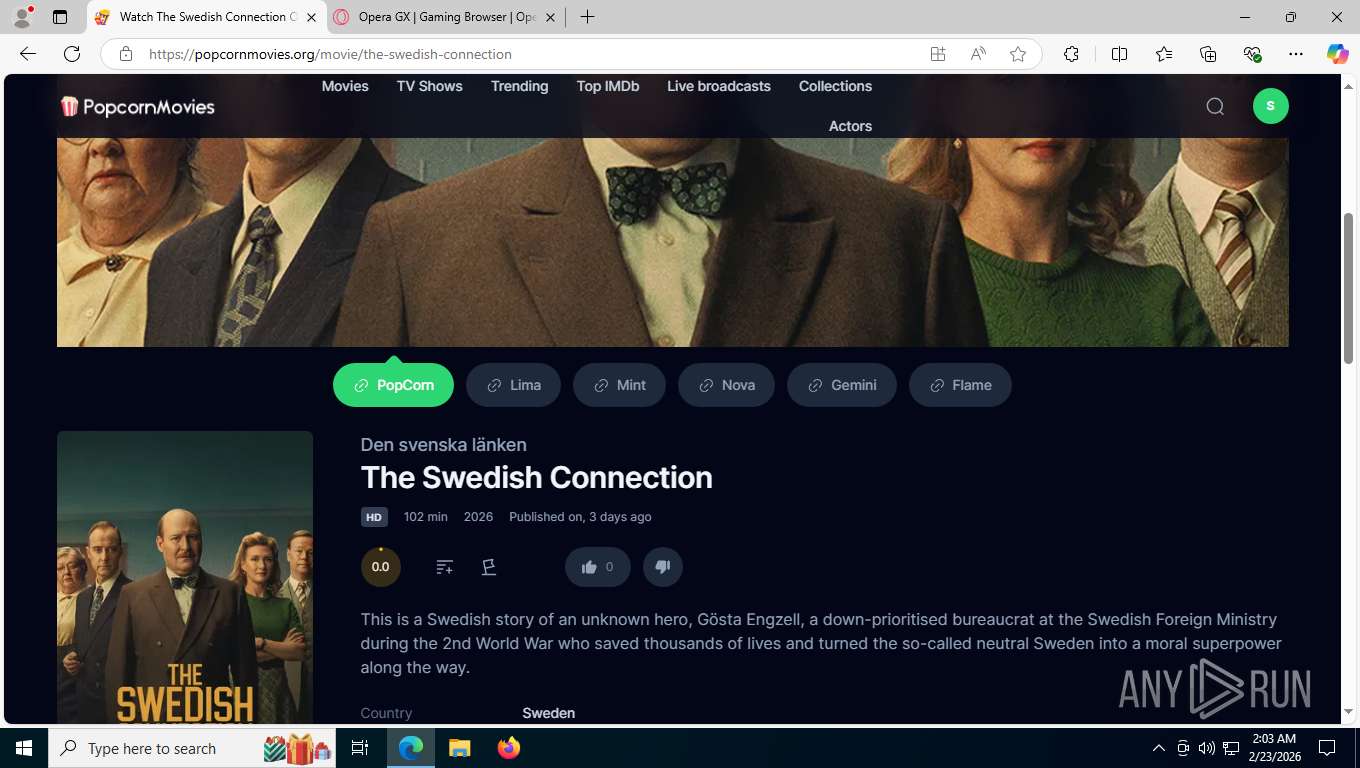1360x768 pixels.
Task: Click the Published on, 3 days ago text
Action: 580,517
